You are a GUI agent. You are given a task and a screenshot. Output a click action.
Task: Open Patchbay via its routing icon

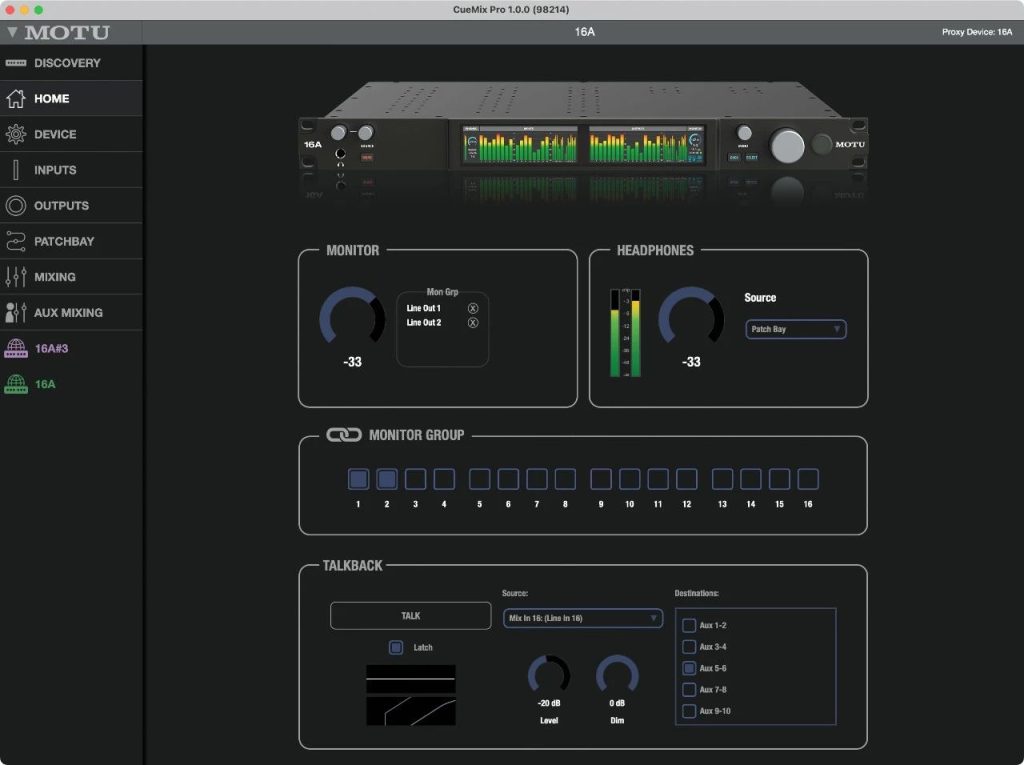(15, 241)
